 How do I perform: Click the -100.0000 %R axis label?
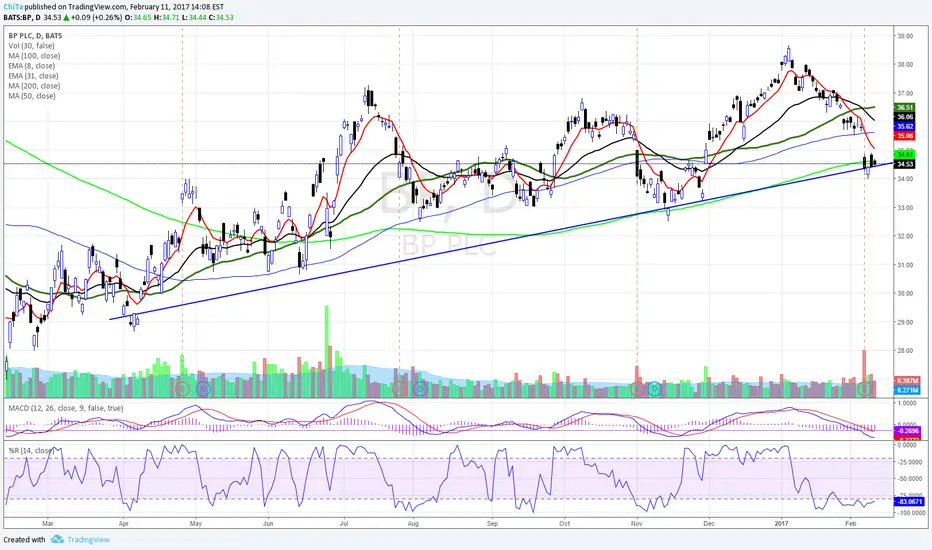(909, 513)
